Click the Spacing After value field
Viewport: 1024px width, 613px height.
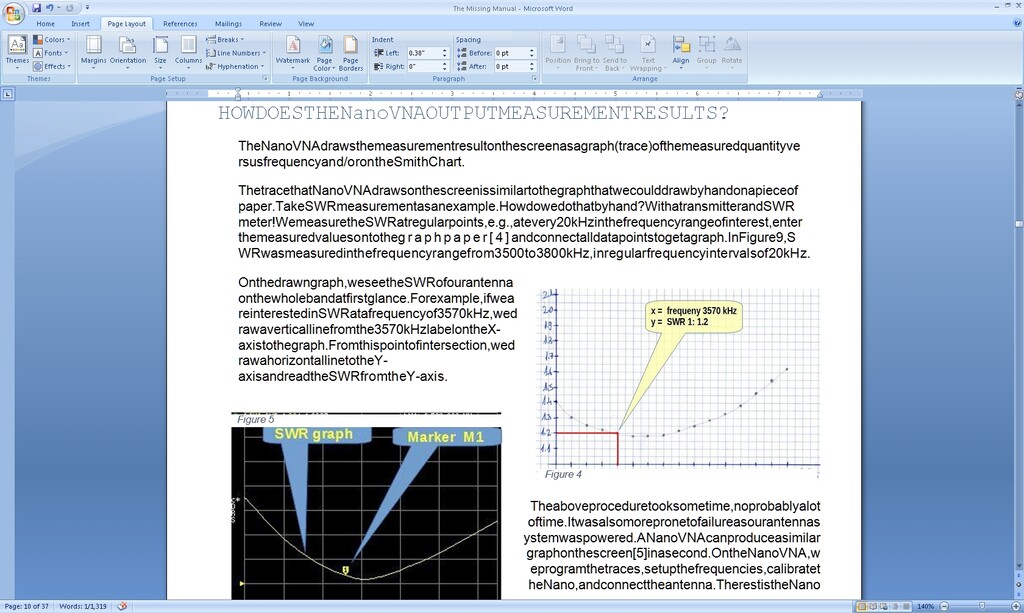(511, 66)
